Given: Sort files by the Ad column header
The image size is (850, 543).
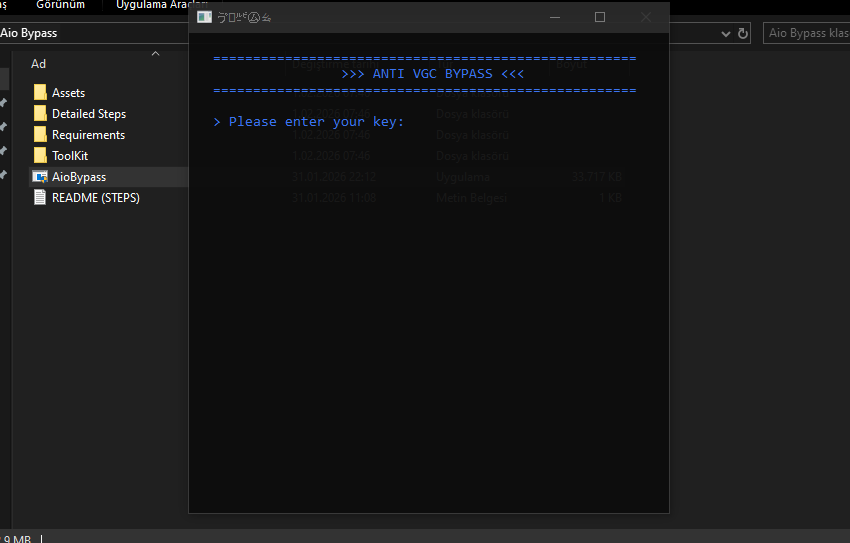Looking at the screenshot, I should point(38,64).
